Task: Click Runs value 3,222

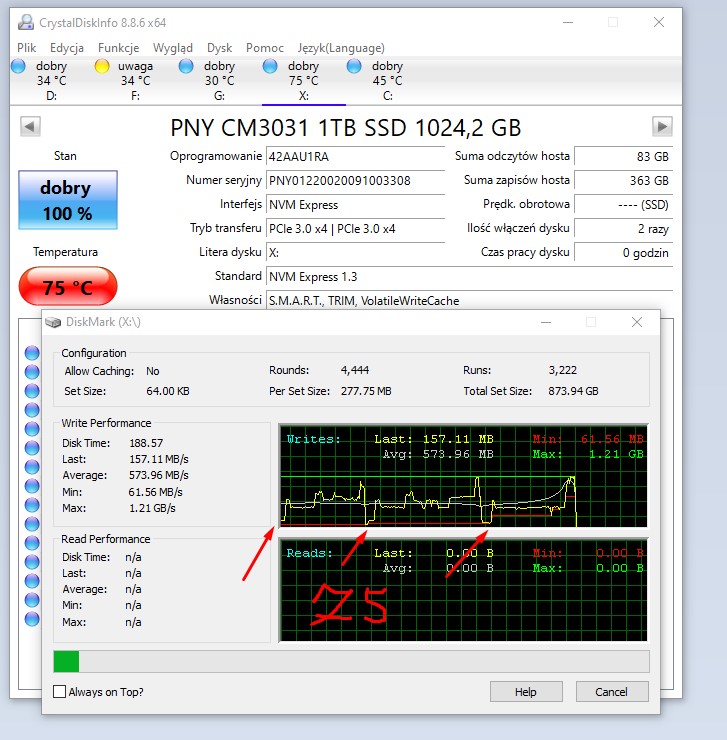Action: click(x=563, y=370)
